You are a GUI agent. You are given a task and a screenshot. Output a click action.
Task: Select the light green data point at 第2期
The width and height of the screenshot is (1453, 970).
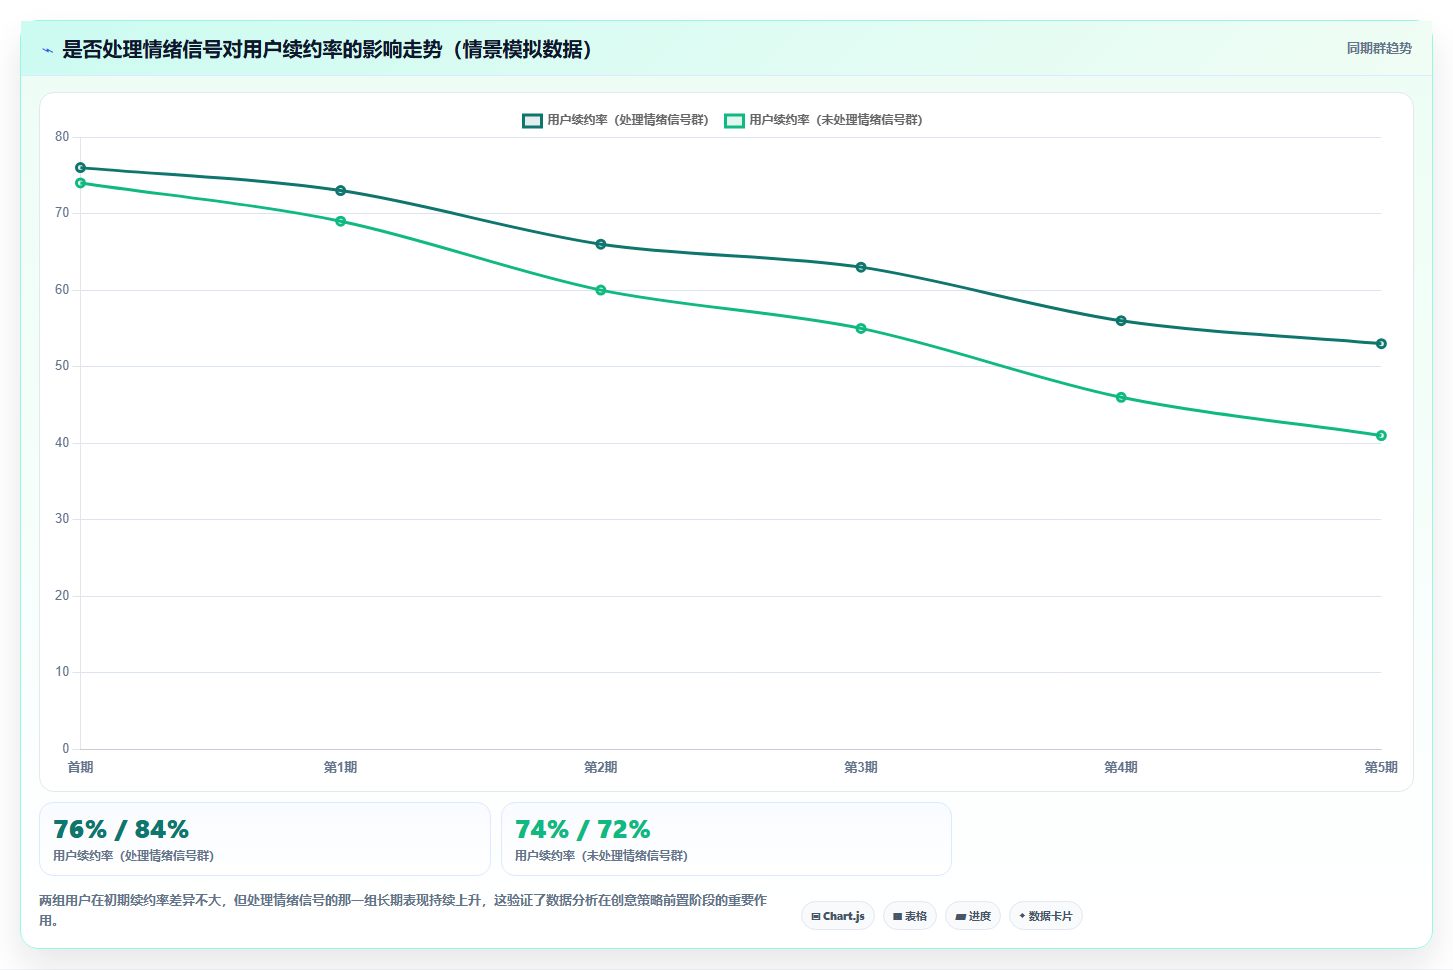(601, 290)
